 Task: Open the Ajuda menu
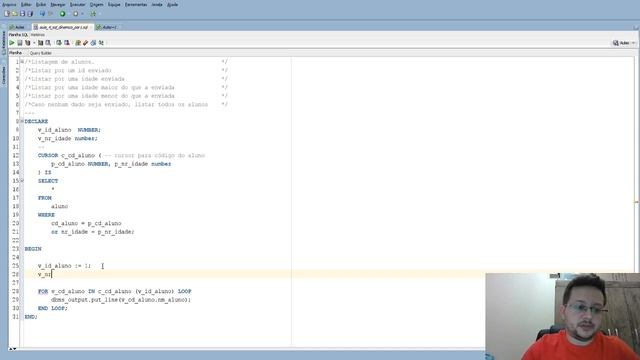coord(173,4)
